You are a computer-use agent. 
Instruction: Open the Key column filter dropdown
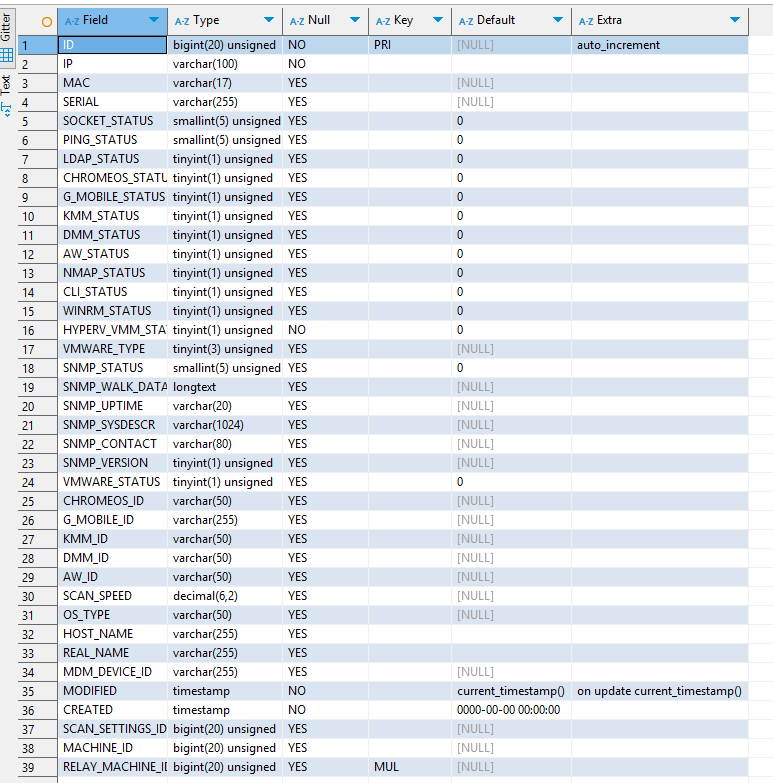438,21
